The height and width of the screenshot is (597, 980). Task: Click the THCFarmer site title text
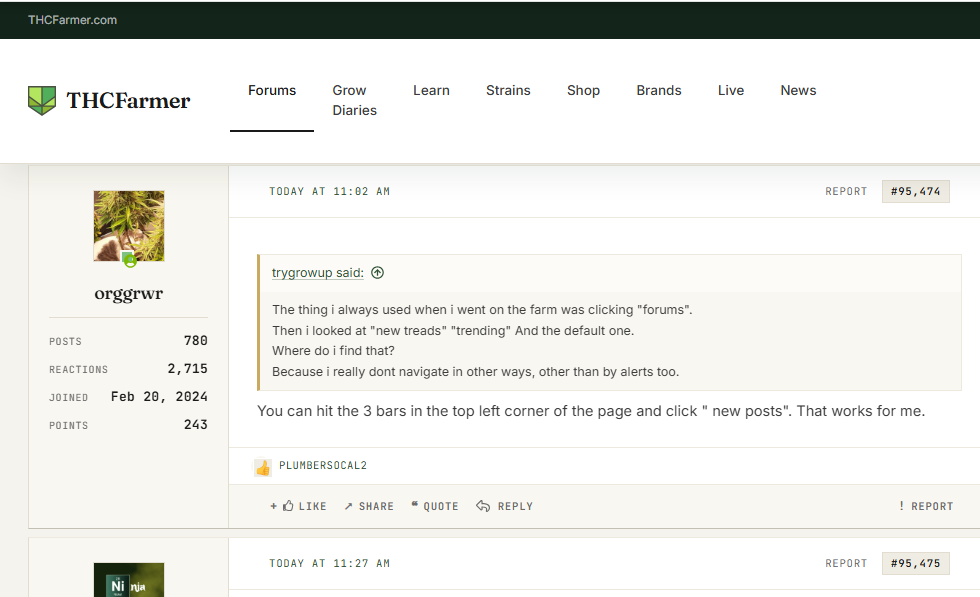(x=128, y=101)
